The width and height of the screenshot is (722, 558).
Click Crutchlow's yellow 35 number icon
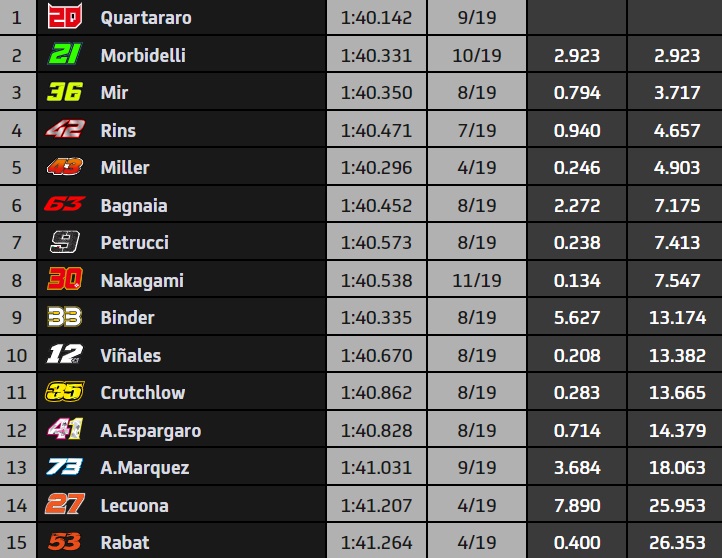coord(65,392)
